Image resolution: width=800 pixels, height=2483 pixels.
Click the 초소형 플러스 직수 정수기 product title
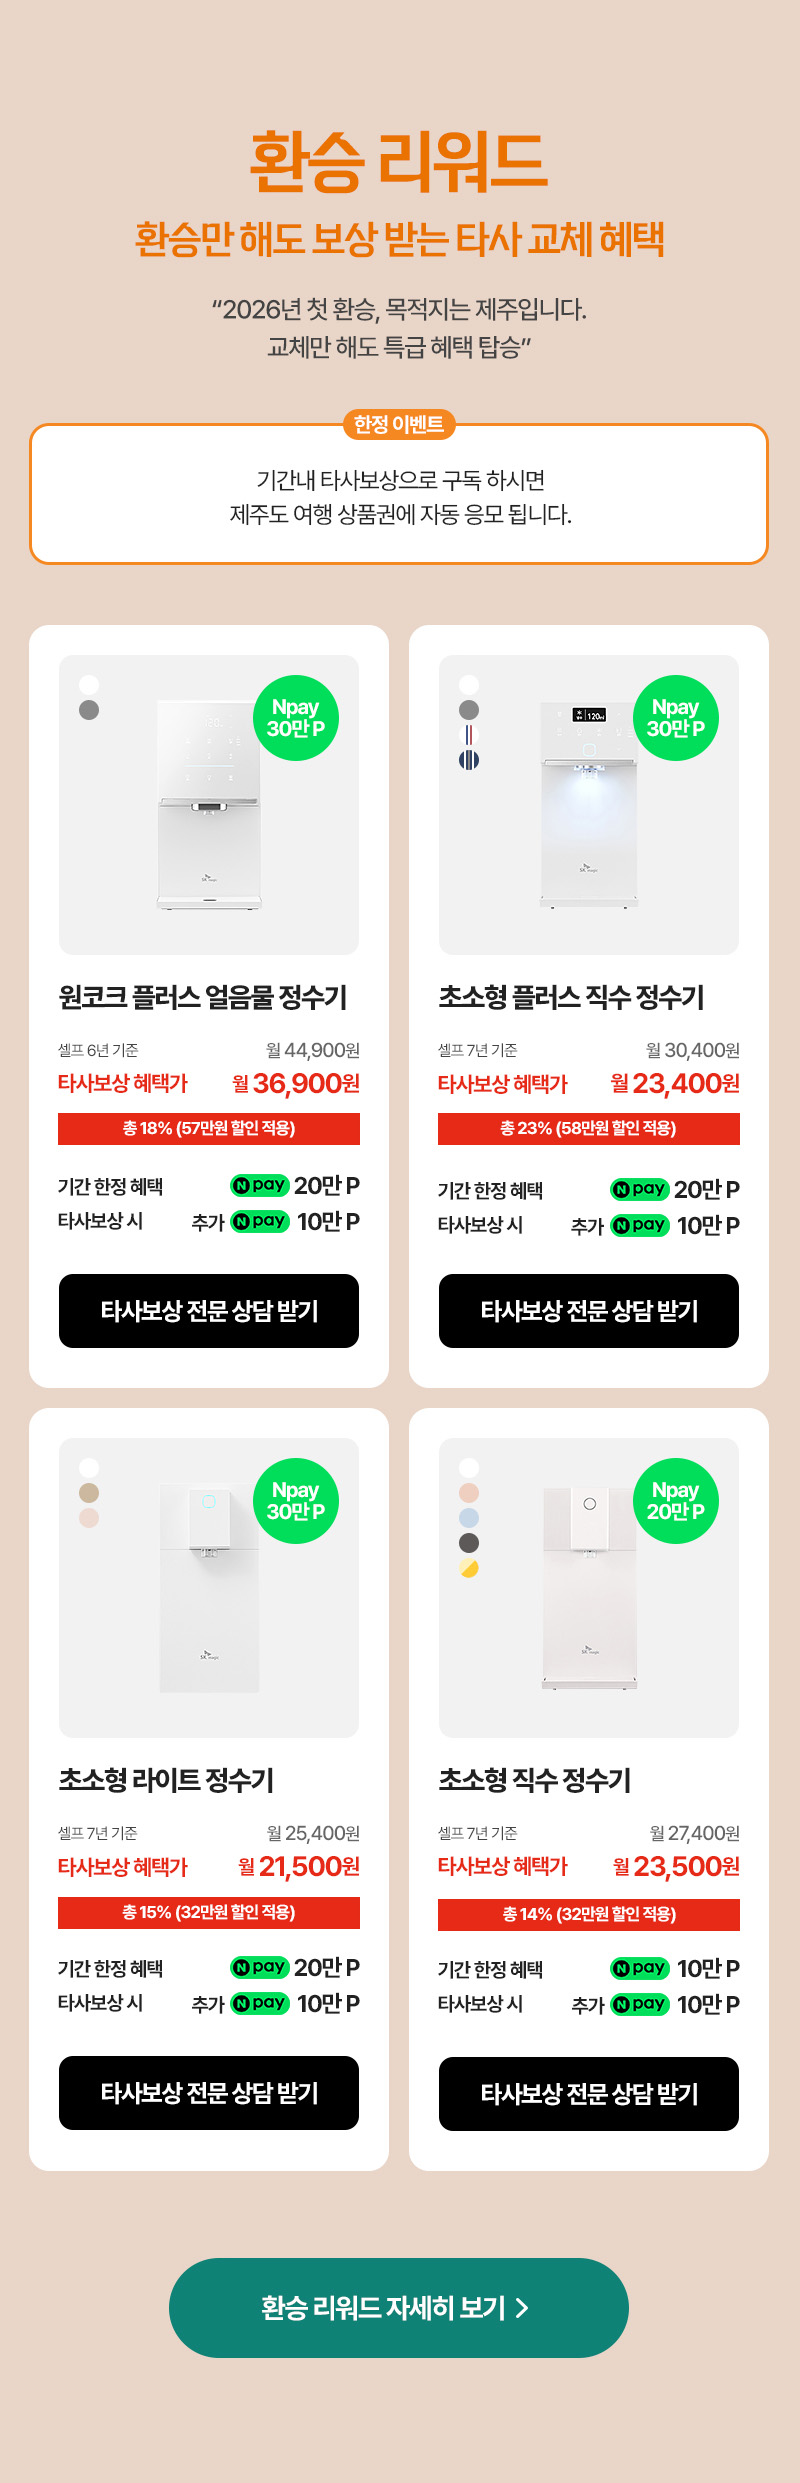click(571, 997)
